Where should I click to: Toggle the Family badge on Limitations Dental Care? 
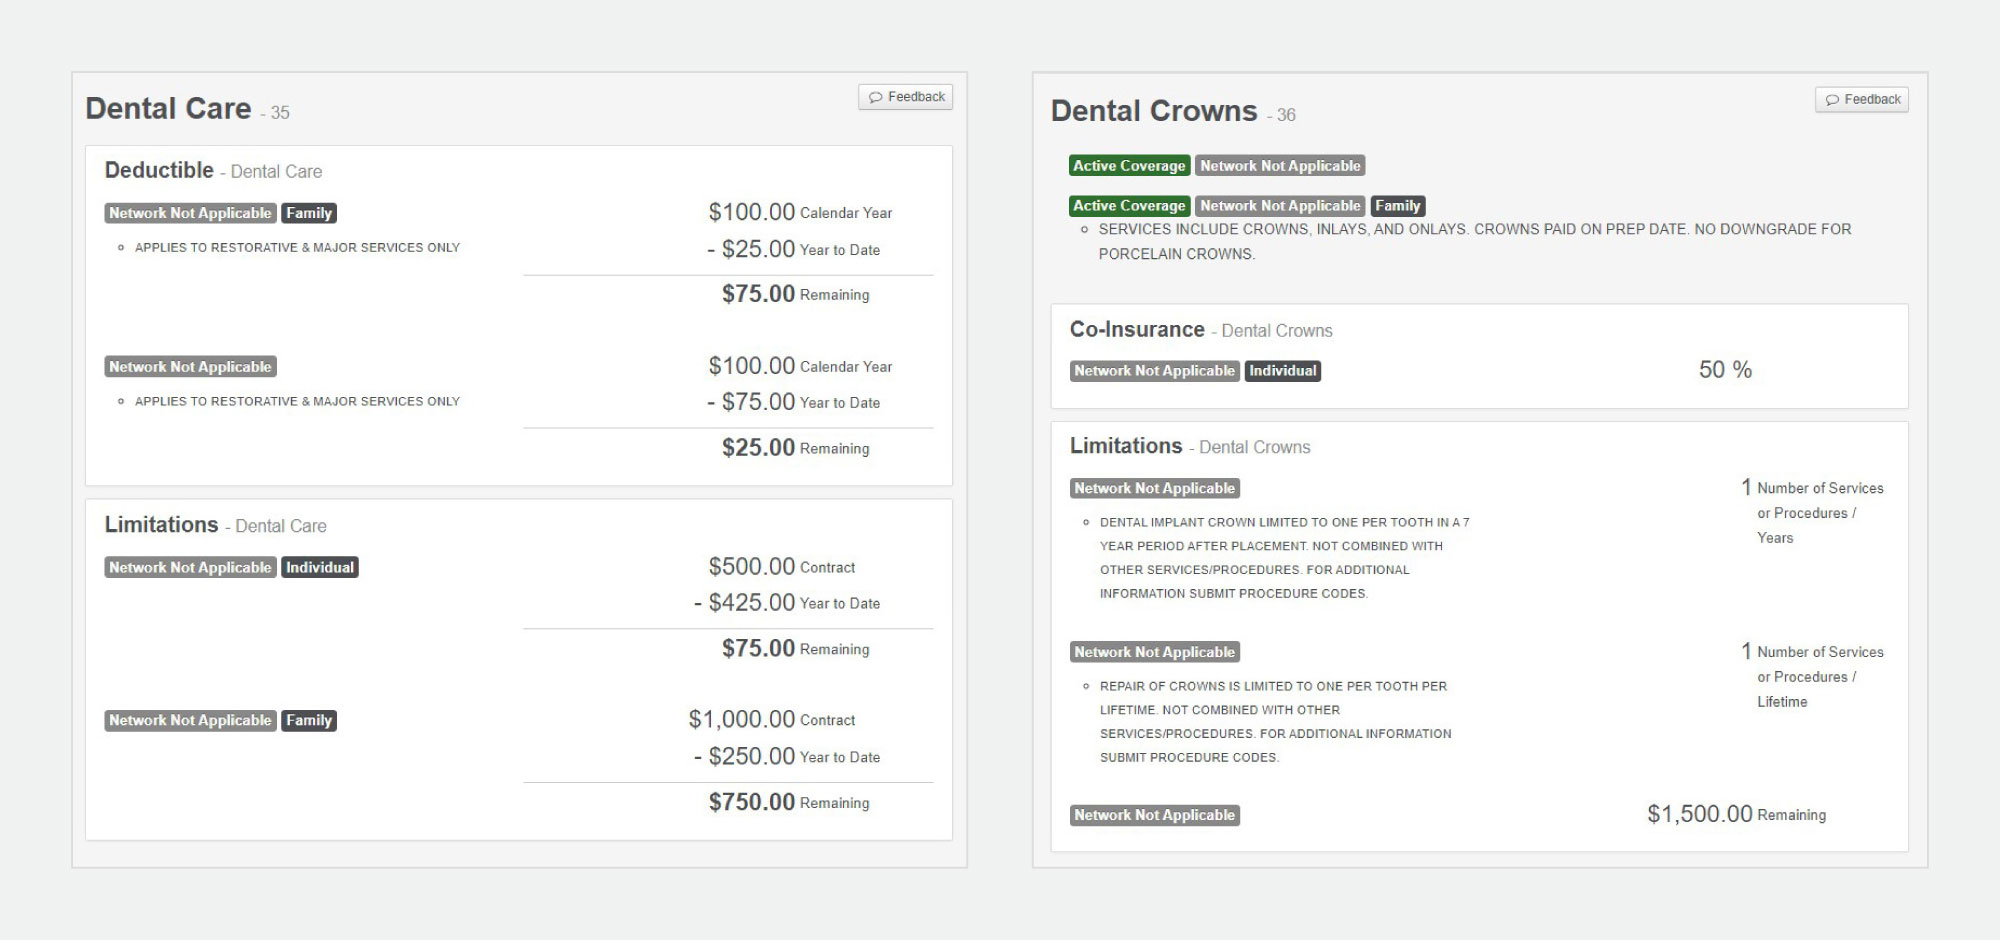tap(309, 720)
